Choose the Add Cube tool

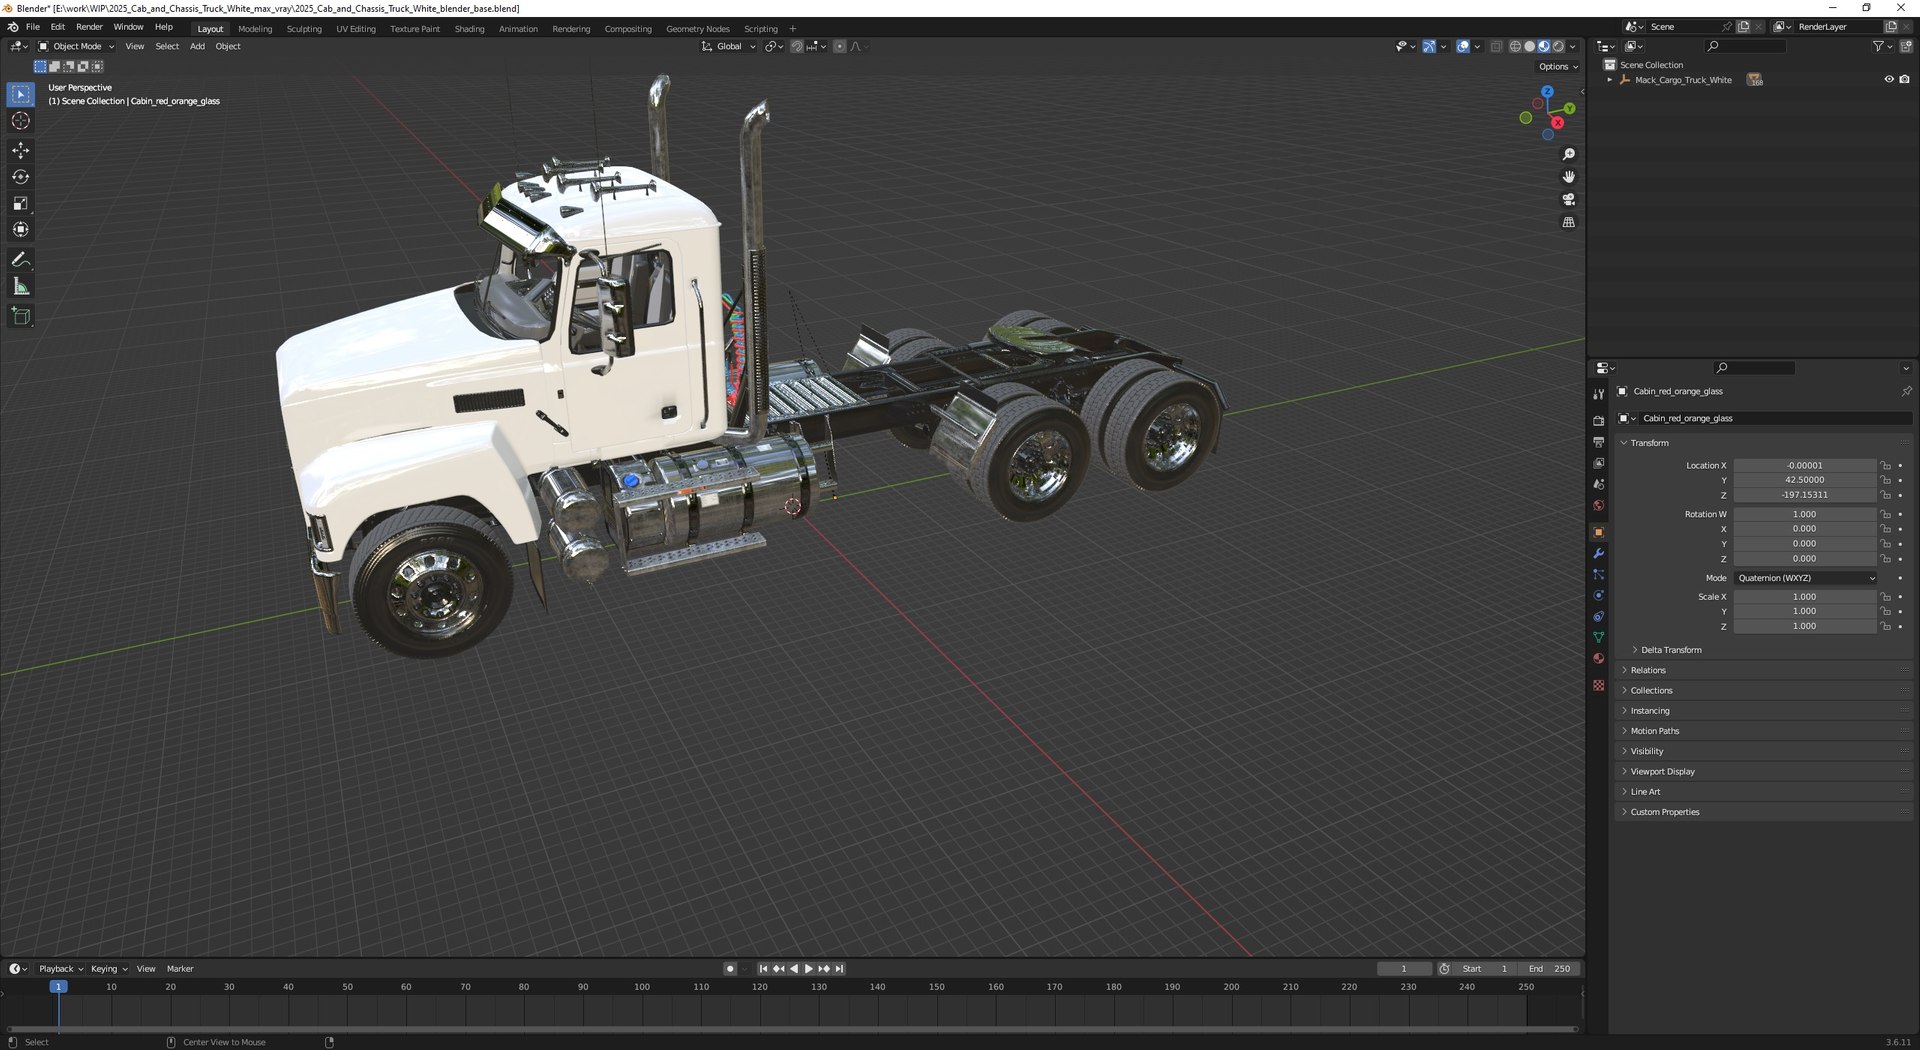20,317
